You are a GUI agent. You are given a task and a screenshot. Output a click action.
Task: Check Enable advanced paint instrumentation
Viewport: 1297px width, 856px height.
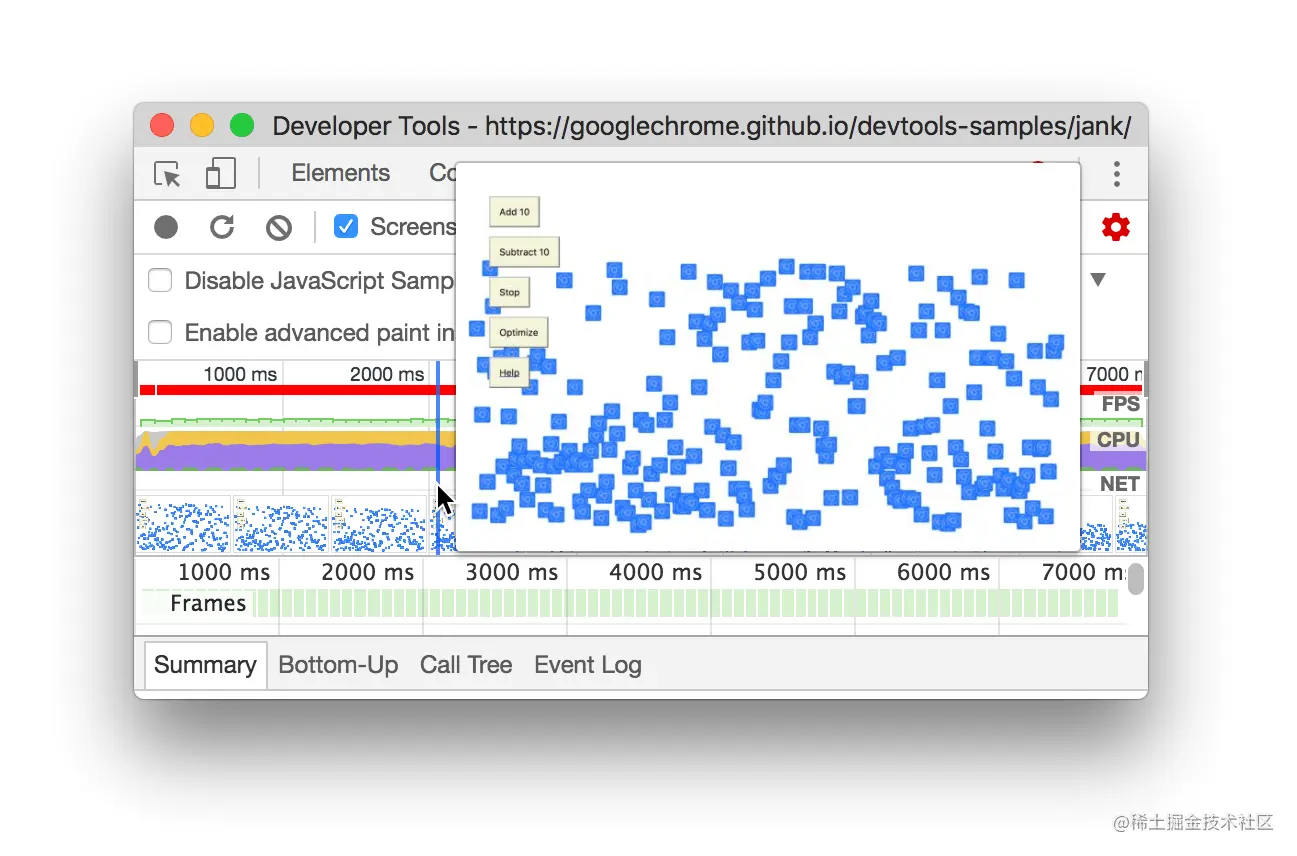[160, 332]
